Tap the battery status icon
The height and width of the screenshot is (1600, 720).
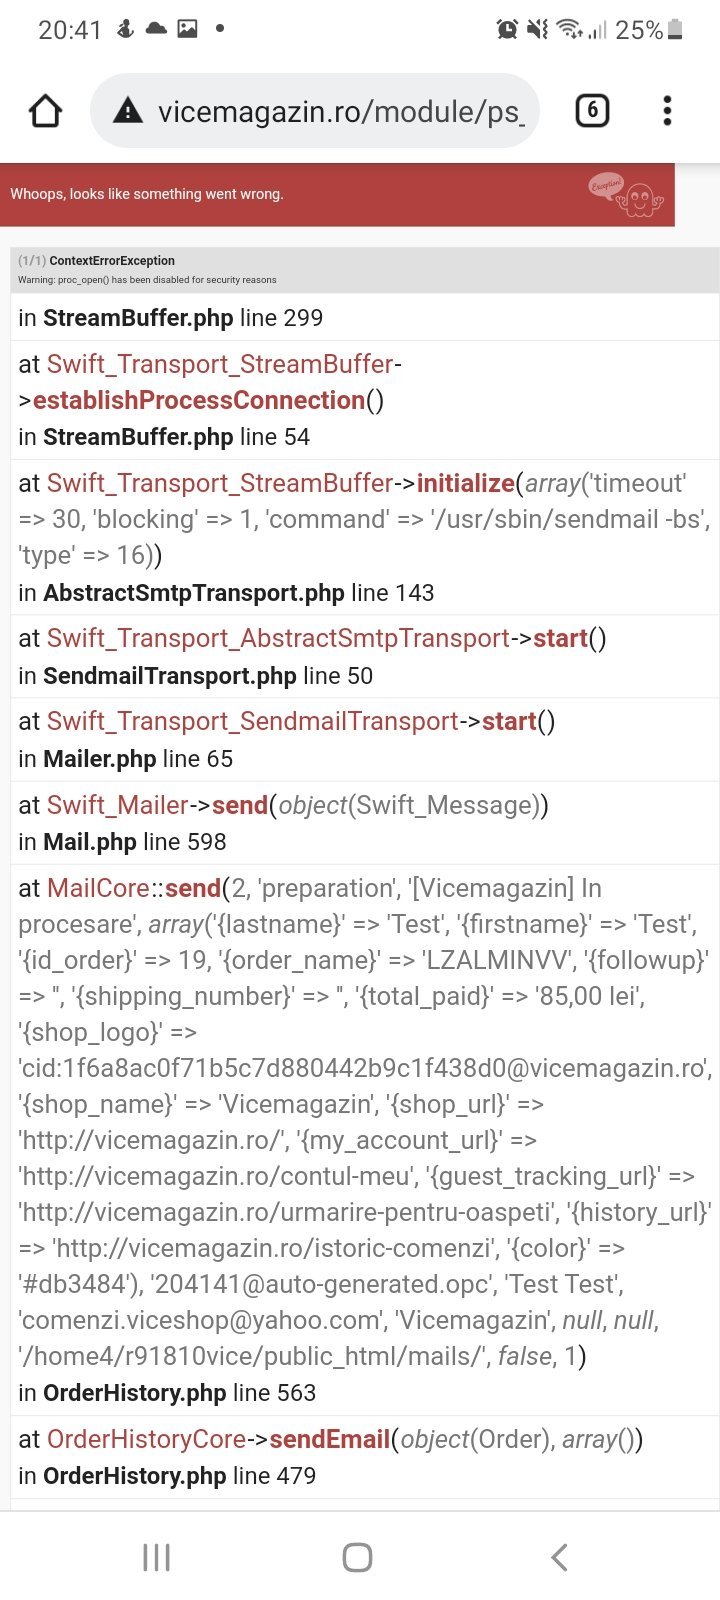pos(676,29)
